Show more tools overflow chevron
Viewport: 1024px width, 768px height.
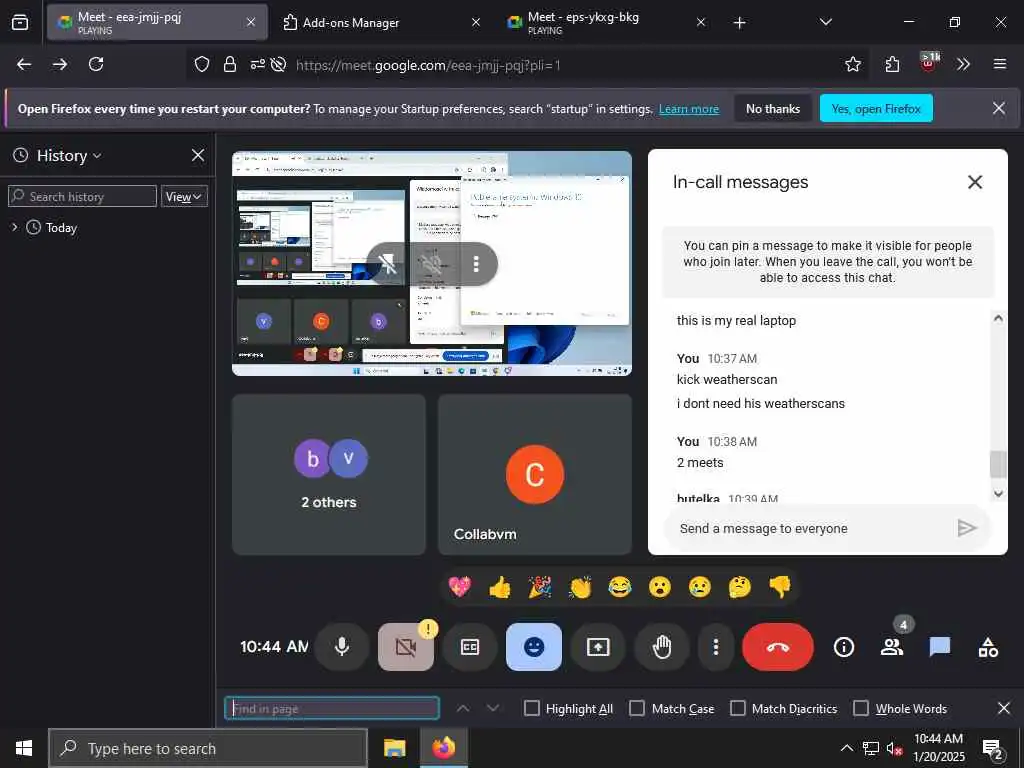[963, 64]
